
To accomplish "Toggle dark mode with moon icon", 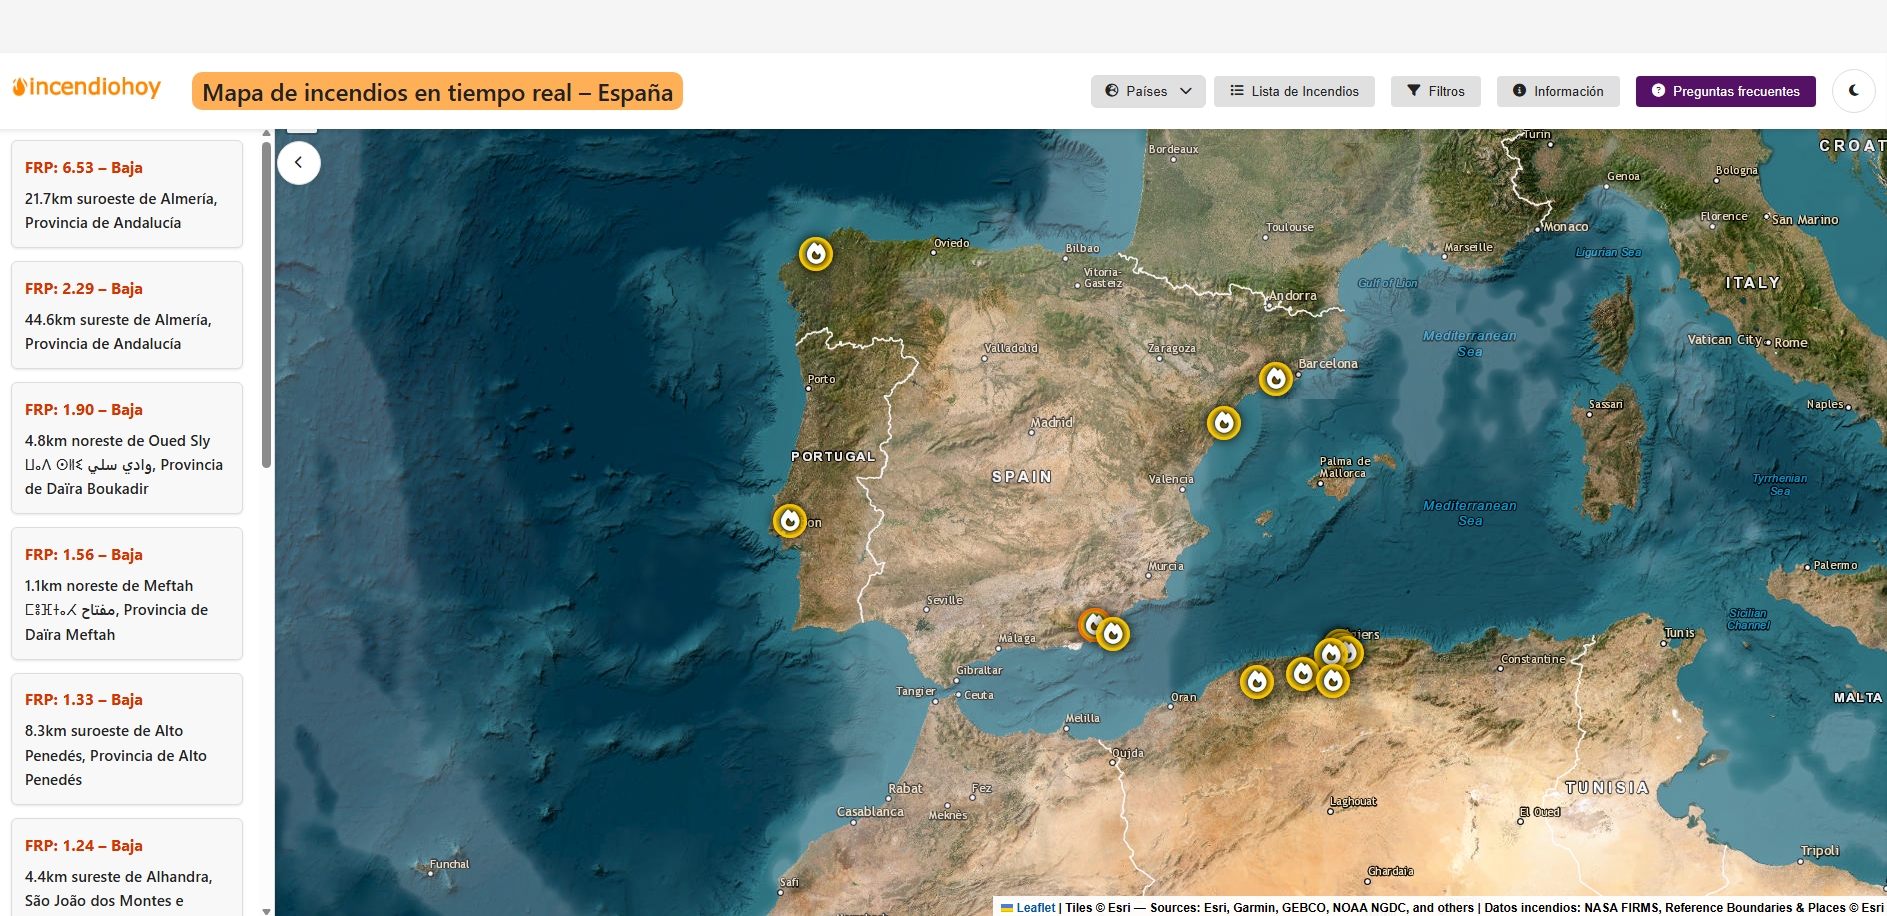I will (x=1853, y=91).
